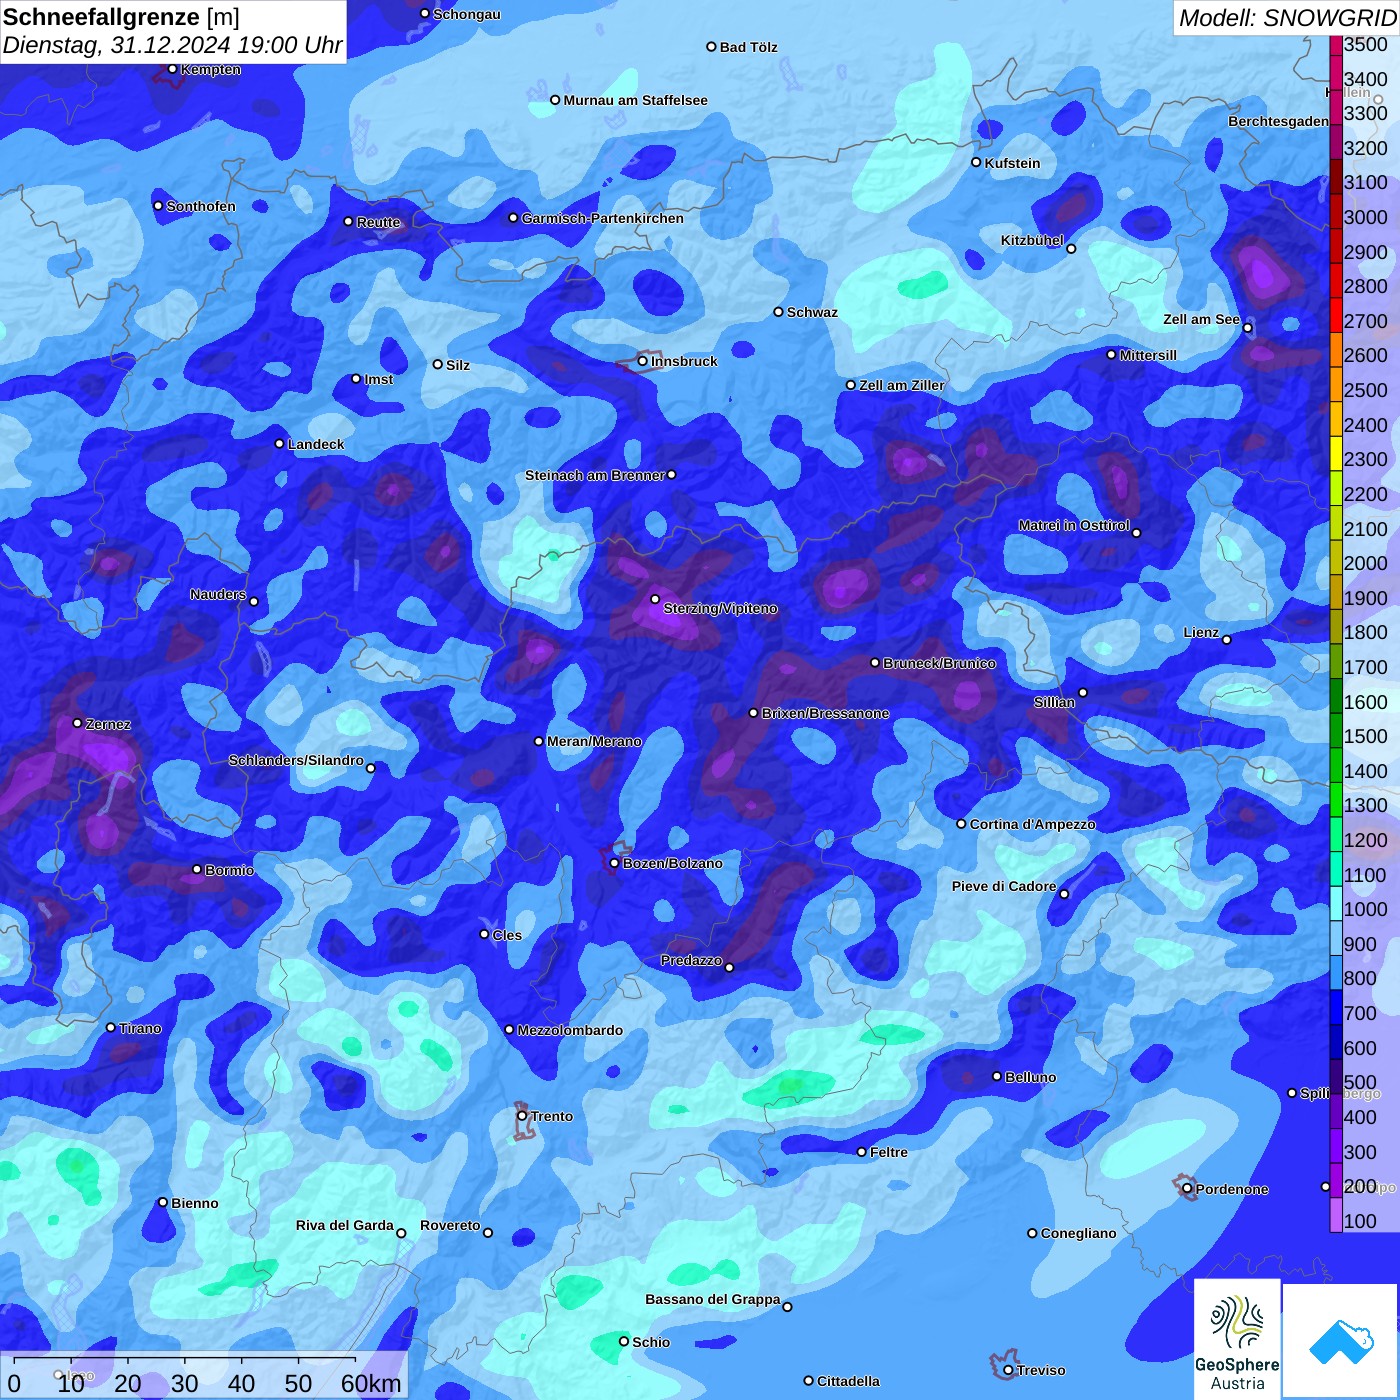Select the Zell am Ziller marker
Viewport: 1400px width, 1400px height.
(x=851, y=385)
